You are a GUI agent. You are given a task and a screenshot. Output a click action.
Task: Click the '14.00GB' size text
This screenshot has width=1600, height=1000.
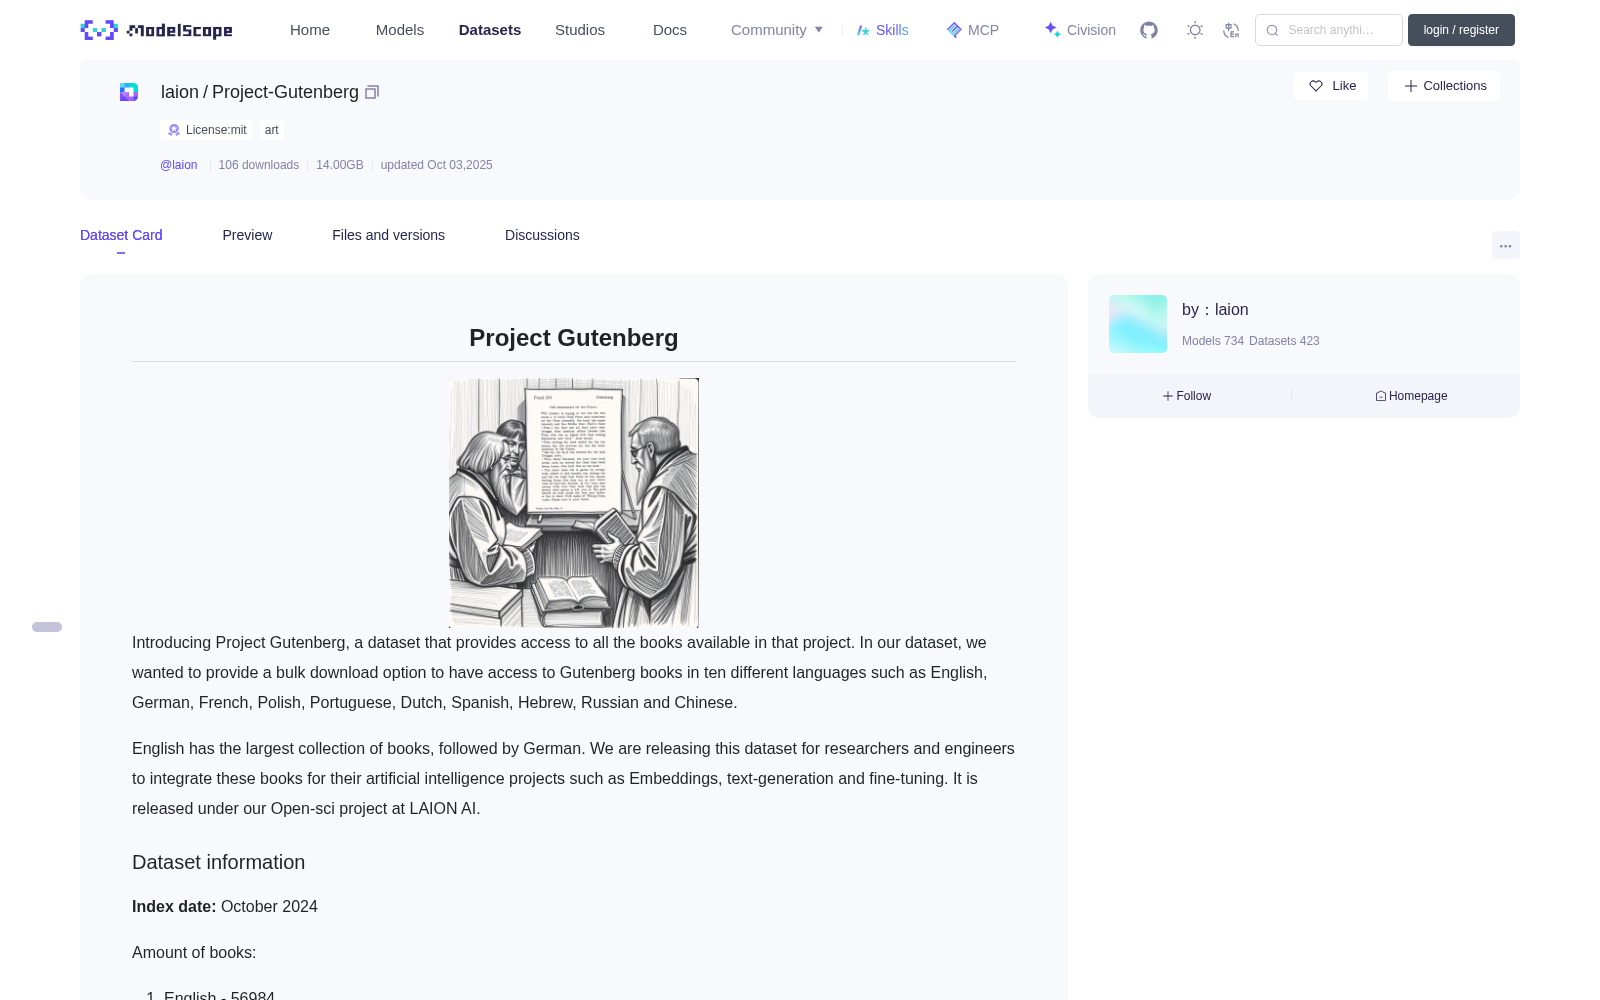[340, 165]
